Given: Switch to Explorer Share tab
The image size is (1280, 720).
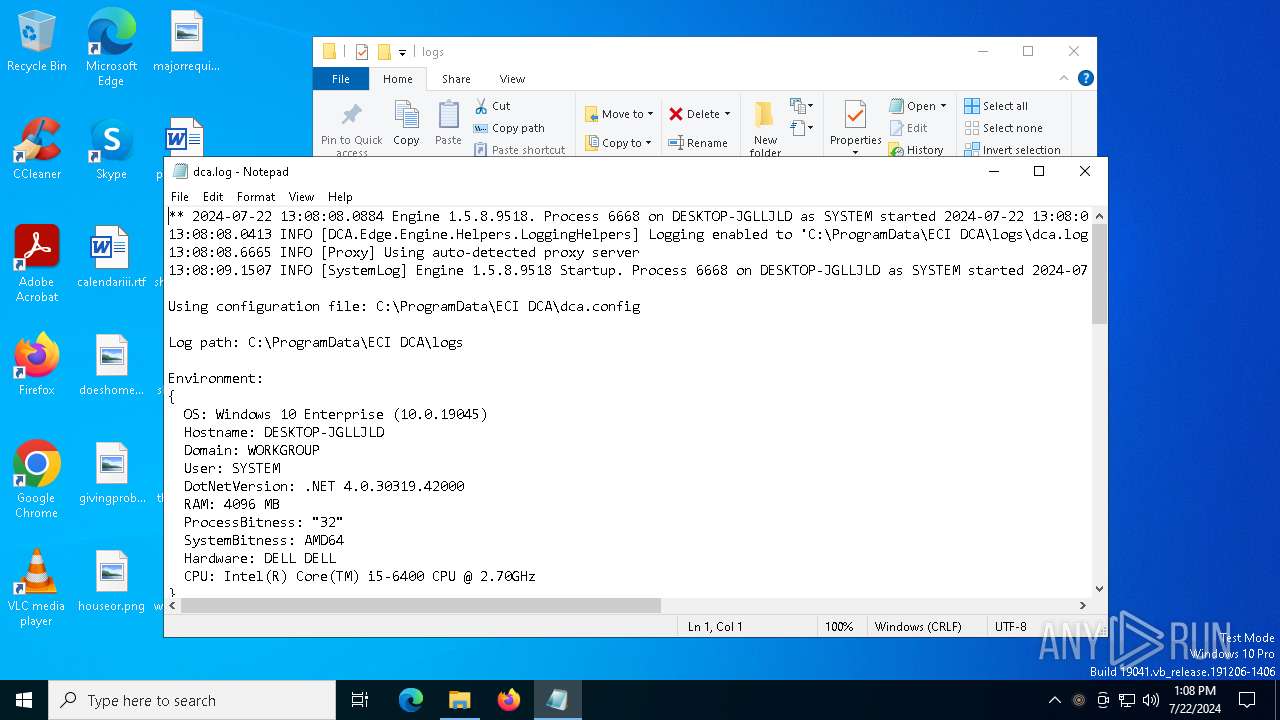Looking at the screenshot, I should (x=456, y=79).
